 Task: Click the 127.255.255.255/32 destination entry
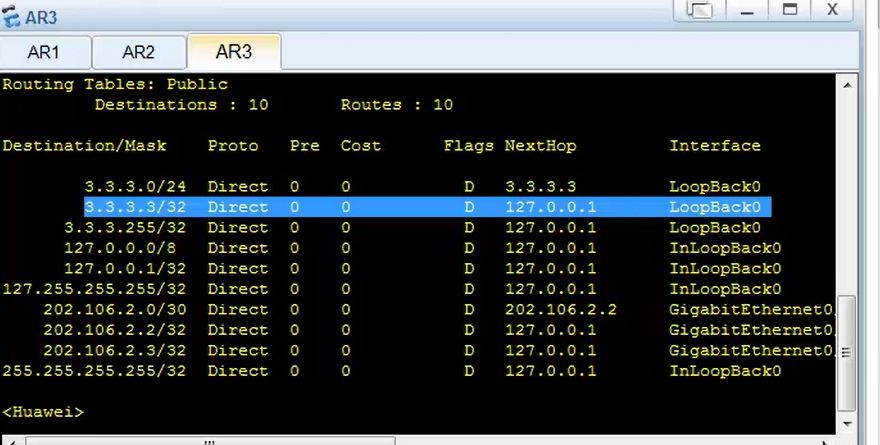(x=94, y=289)
